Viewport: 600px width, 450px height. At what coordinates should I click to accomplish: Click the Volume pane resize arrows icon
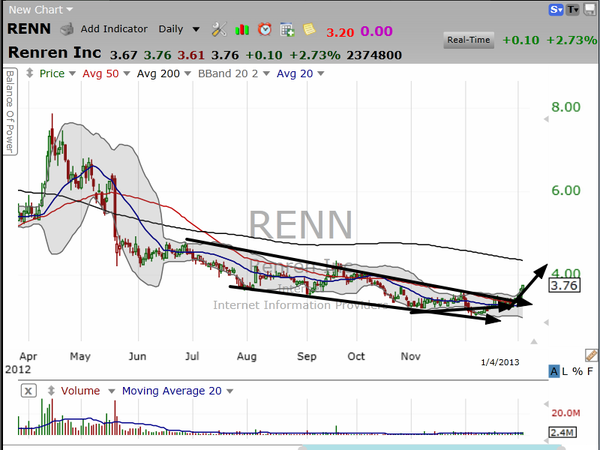(51, 391)
